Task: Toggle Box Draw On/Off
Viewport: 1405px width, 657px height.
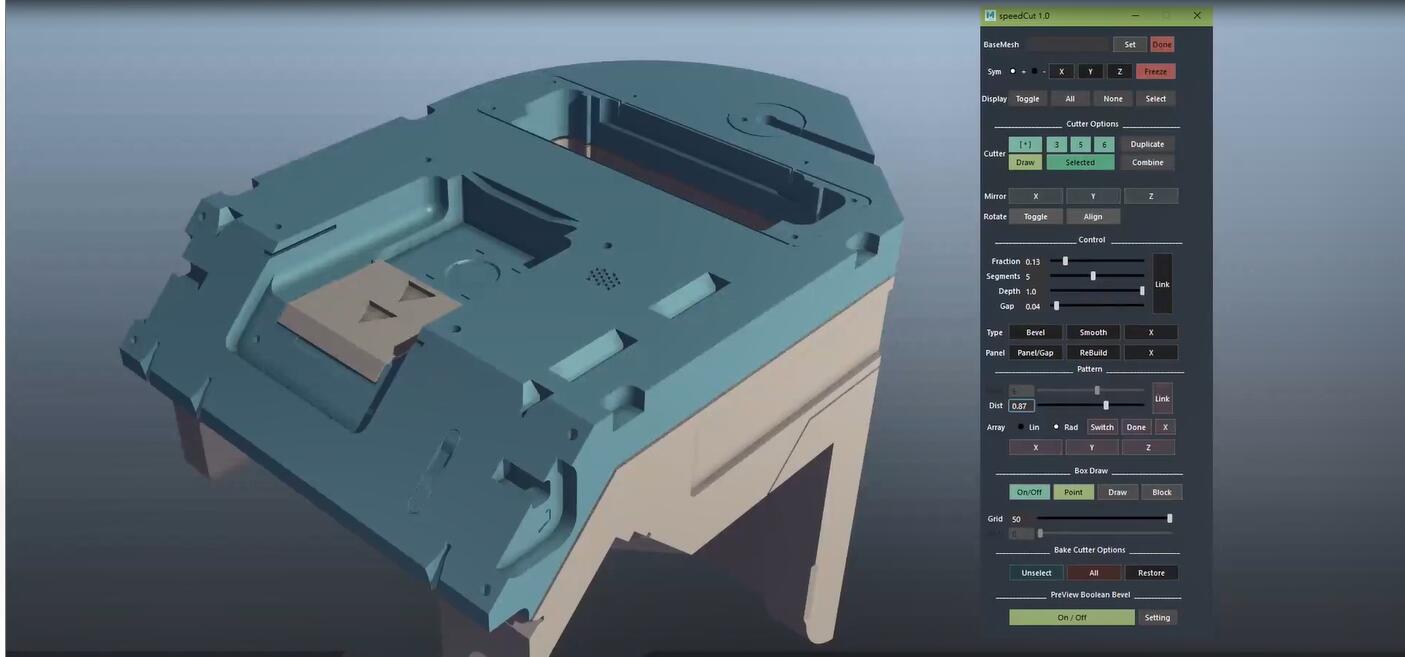Action: point(1029,492)
